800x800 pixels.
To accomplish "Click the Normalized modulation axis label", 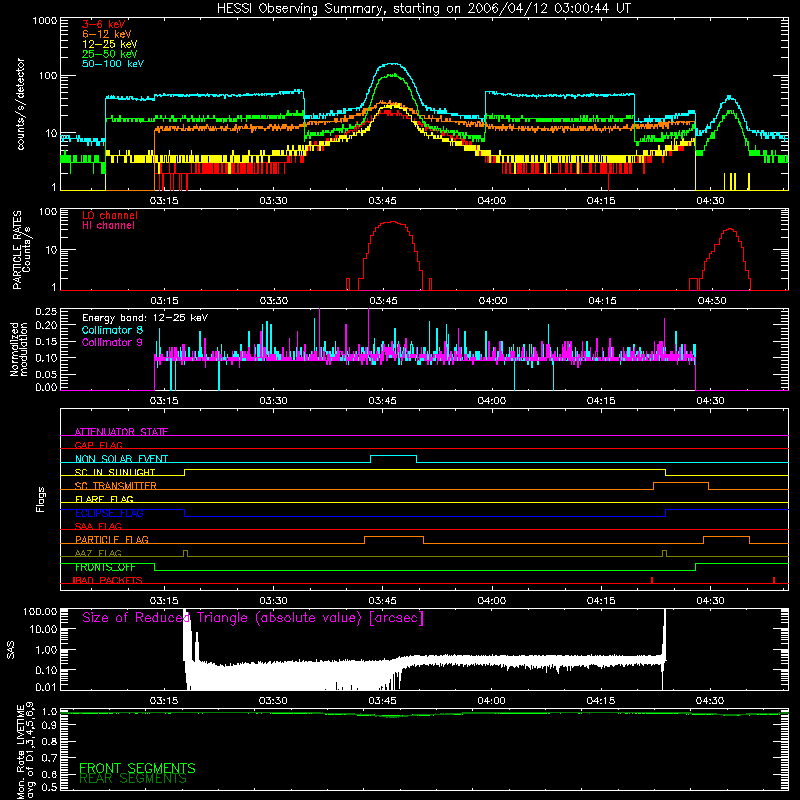I will (x=19, y=349).
